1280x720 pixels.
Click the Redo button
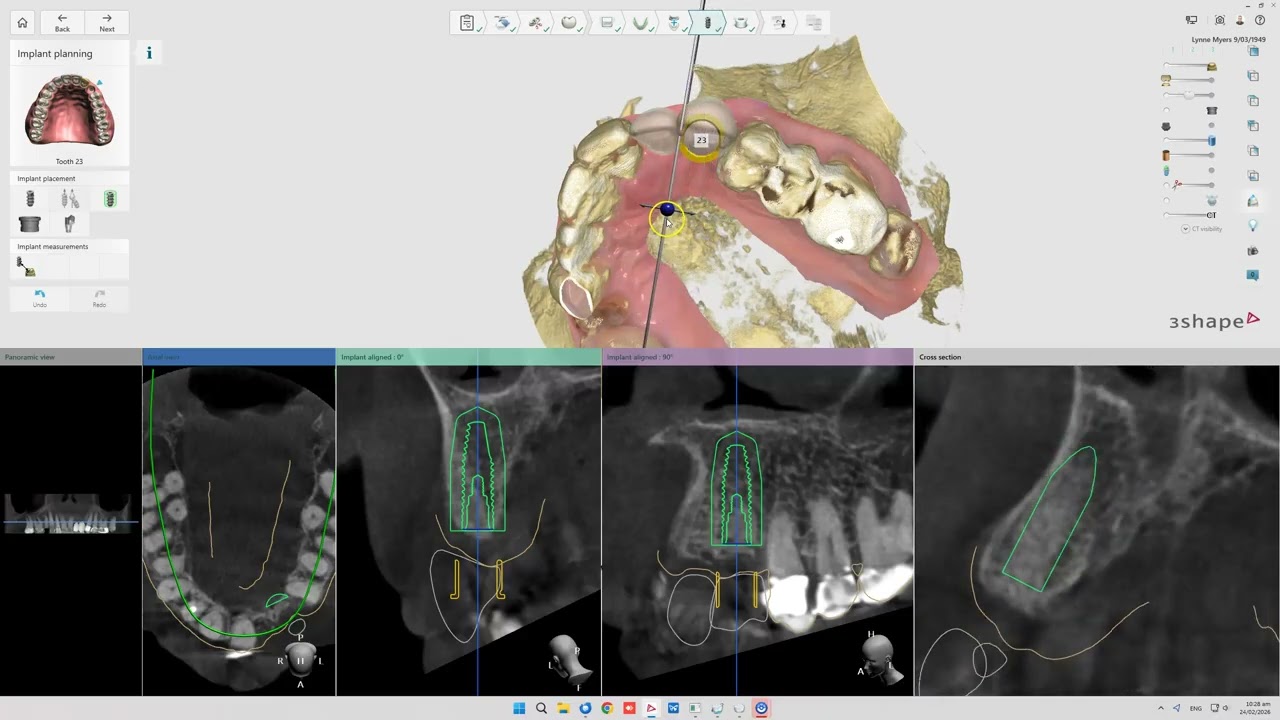(99, 298)
